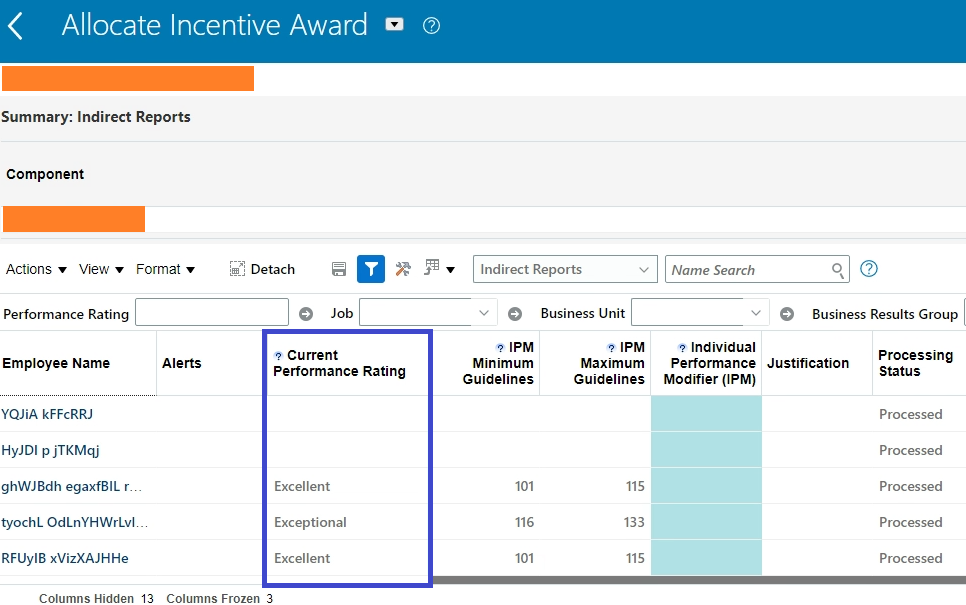This screenshot has width=966, height=605.
Task: Click the Detach button
Action: pyautogui.click(x=262, y=269)
